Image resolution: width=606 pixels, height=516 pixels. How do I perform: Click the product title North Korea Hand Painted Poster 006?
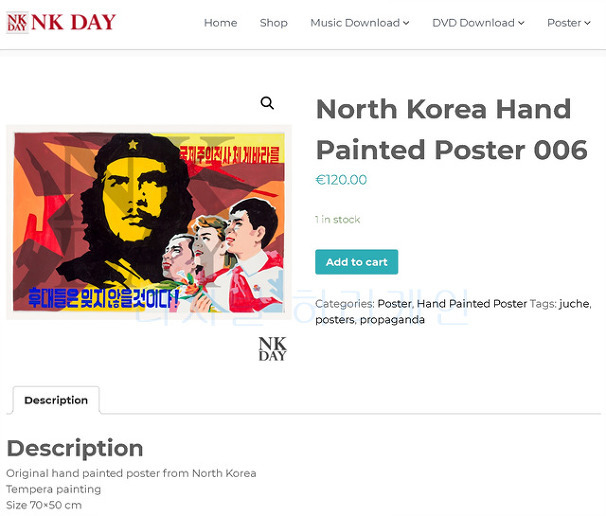[451, 129]
